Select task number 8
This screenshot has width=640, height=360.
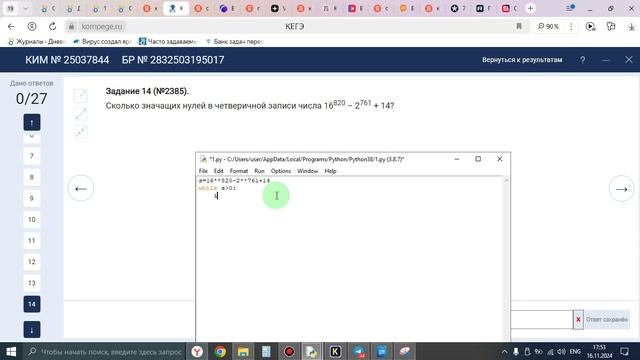(32, 177)
